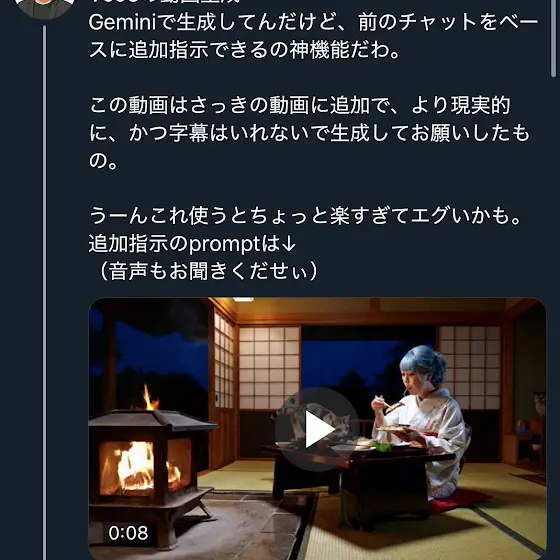Viewport: 560px width, 560px height.
Task: Click the line 追加指示のpromptは↓
Action: click(192, 244)
